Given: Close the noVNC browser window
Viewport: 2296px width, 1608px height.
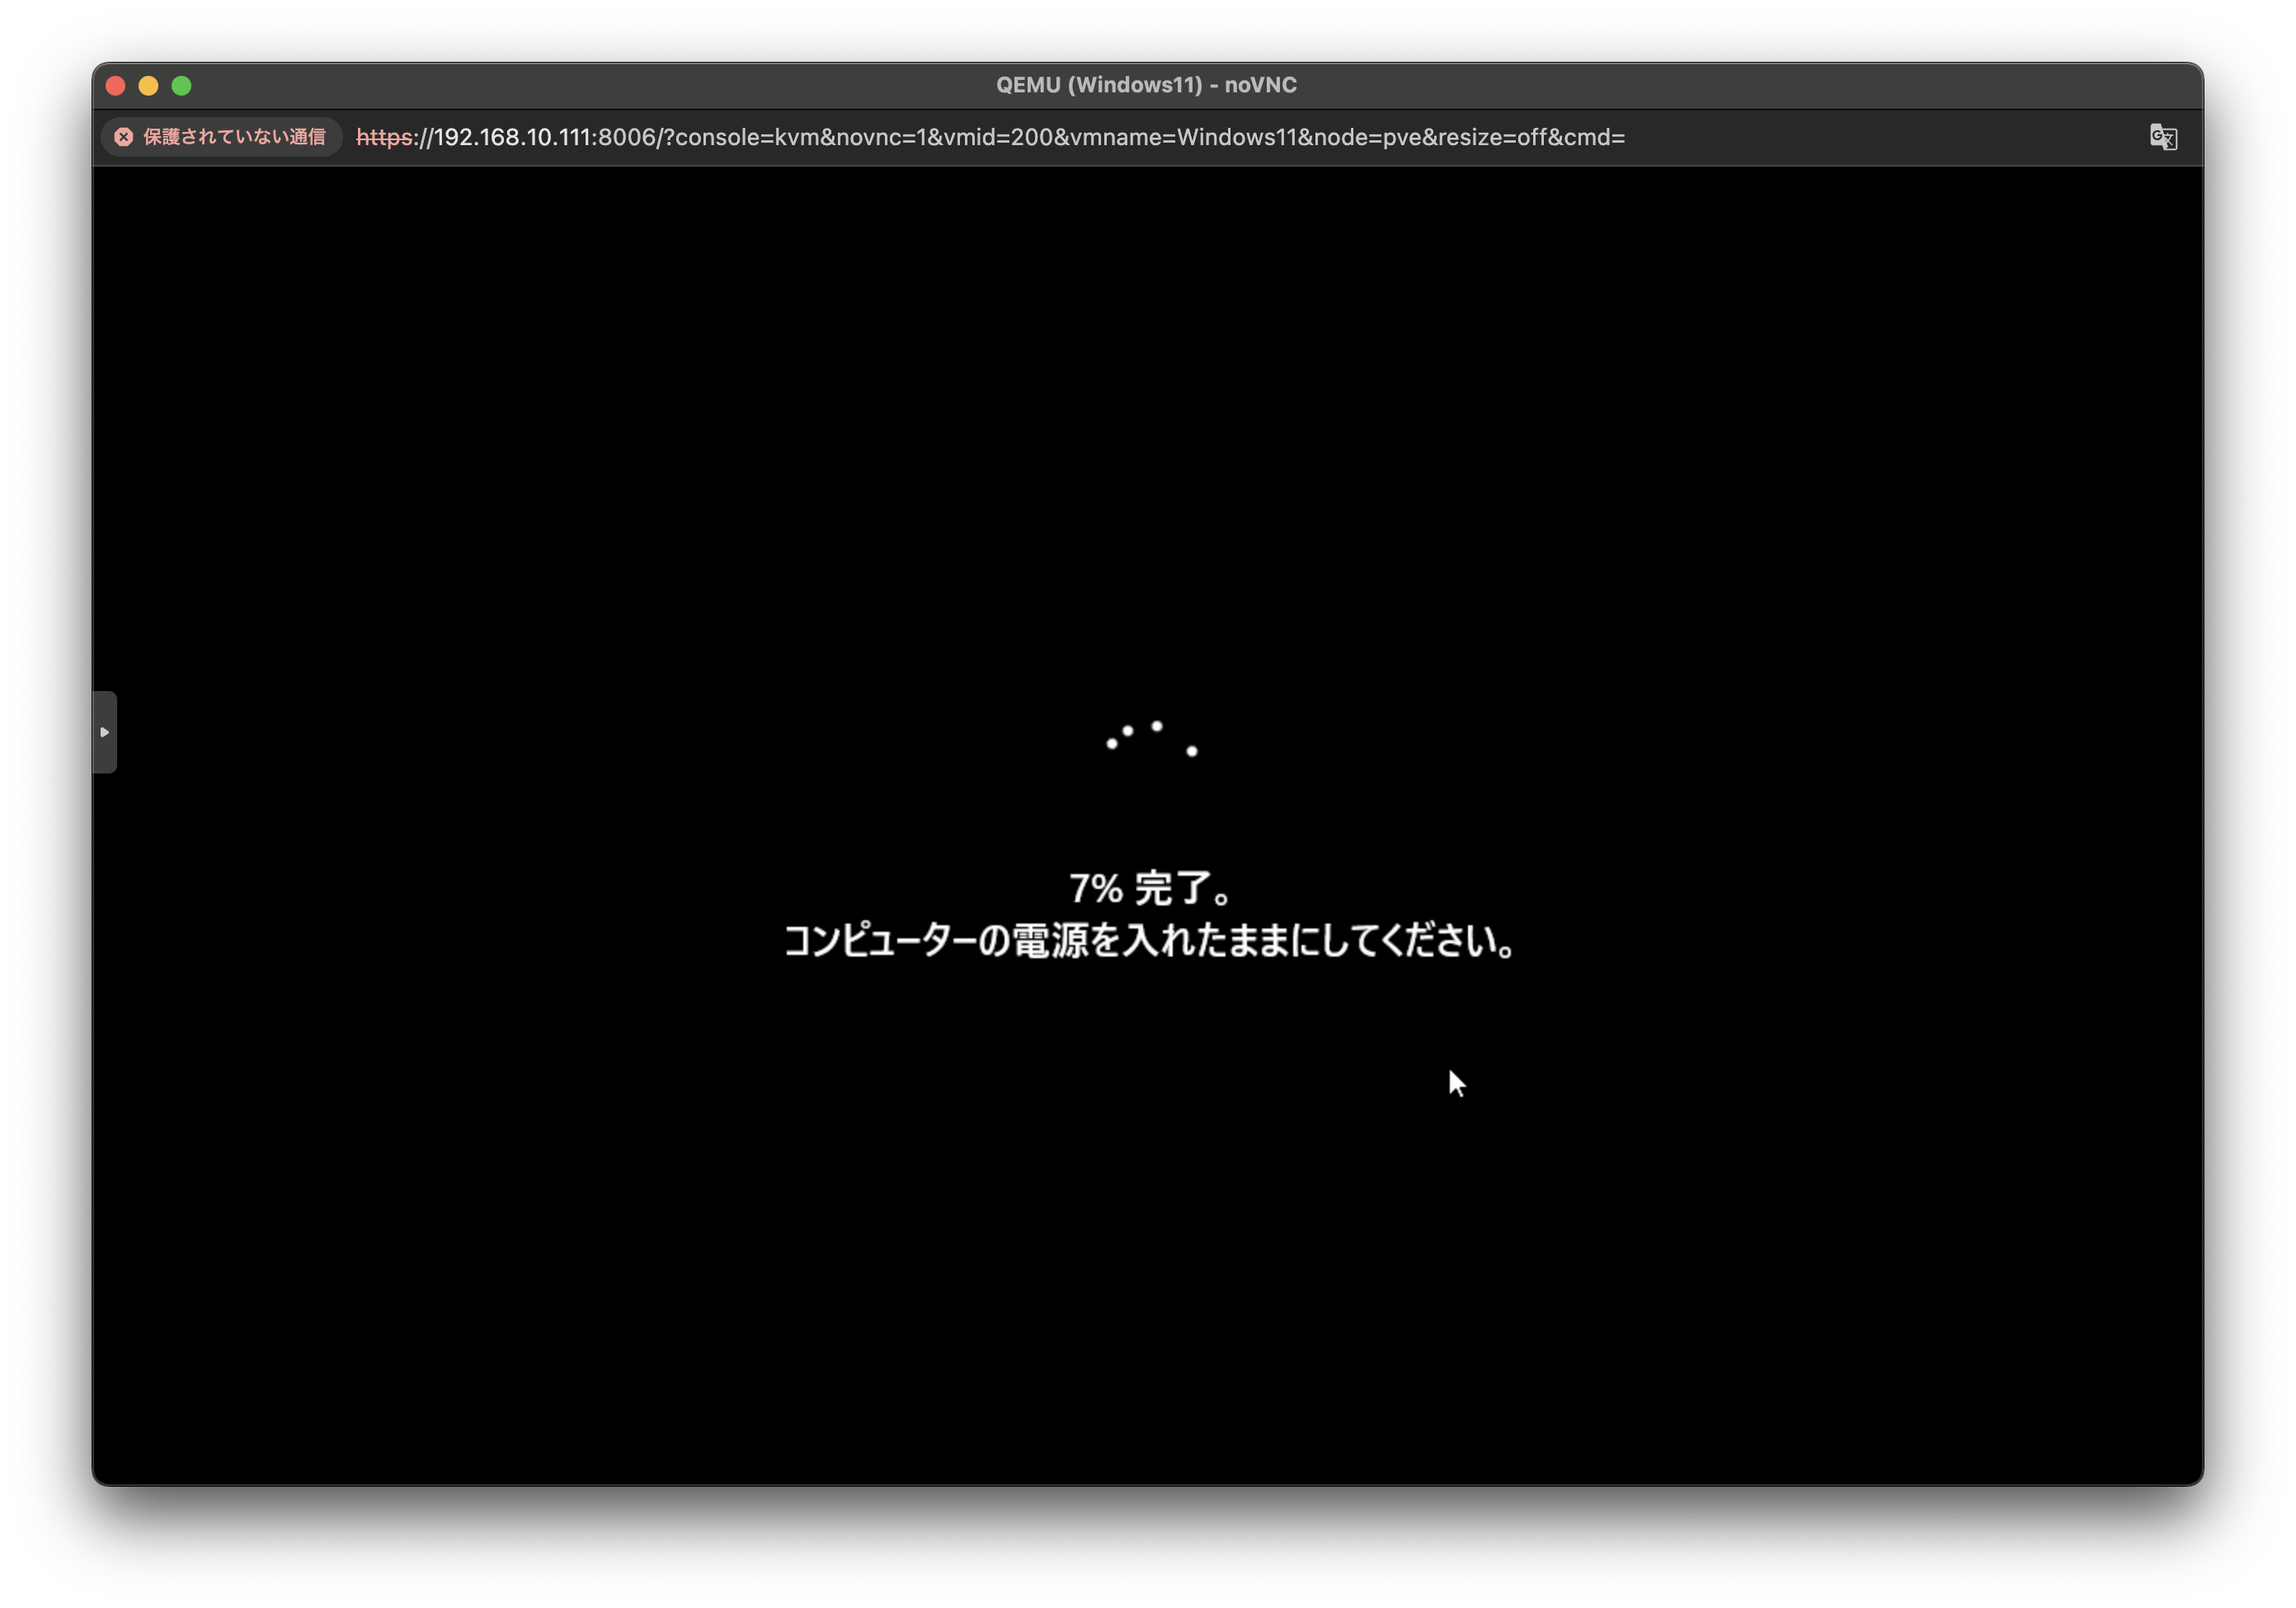Looking at the screenshot, I should [x=116, y=86].
